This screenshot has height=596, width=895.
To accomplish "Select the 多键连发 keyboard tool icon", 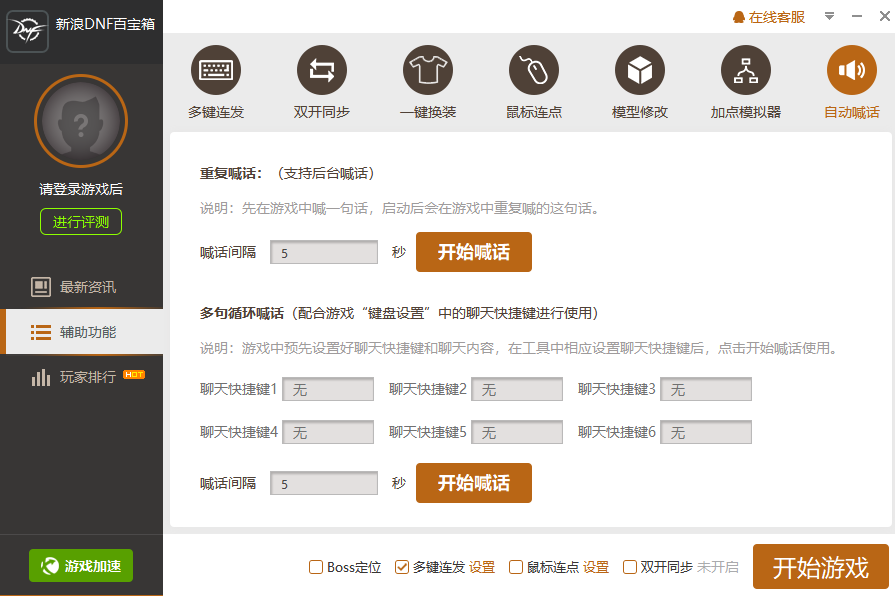I will click(x=215, y=70).
